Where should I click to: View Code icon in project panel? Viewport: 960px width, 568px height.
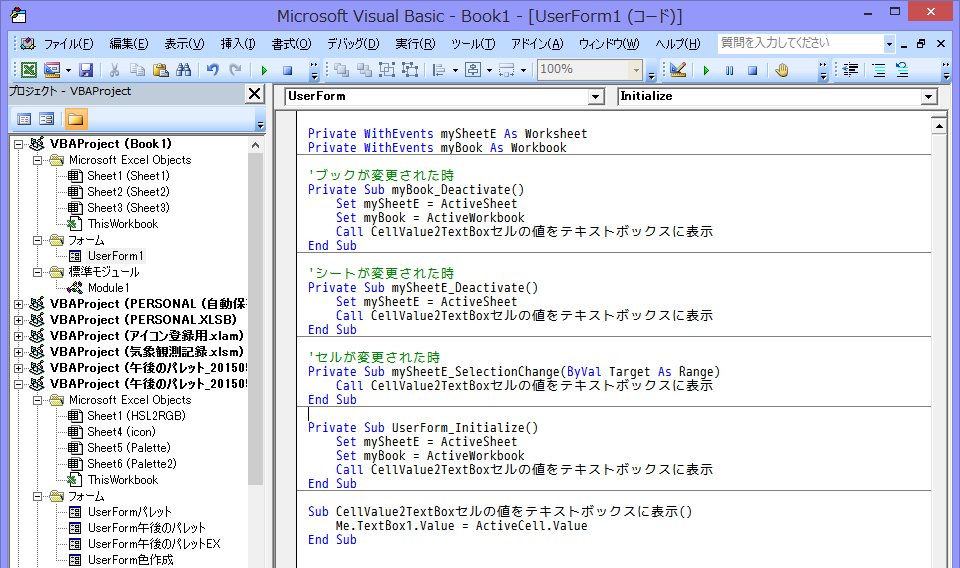click(x=24, y=119)
